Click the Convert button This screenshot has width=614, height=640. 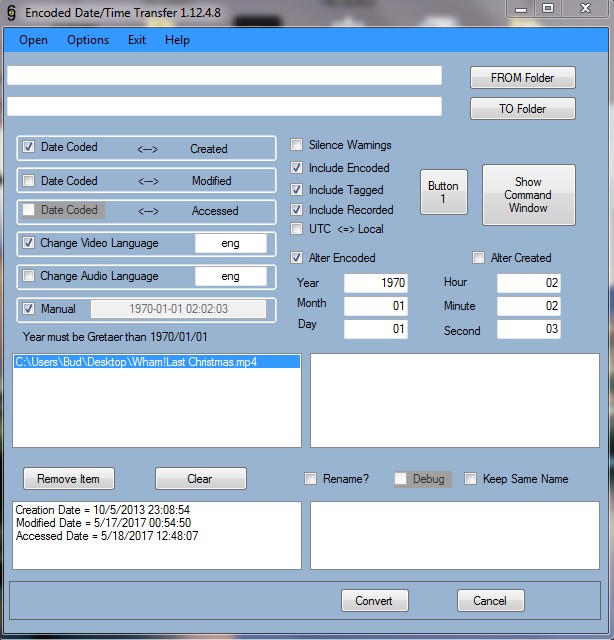374,601
